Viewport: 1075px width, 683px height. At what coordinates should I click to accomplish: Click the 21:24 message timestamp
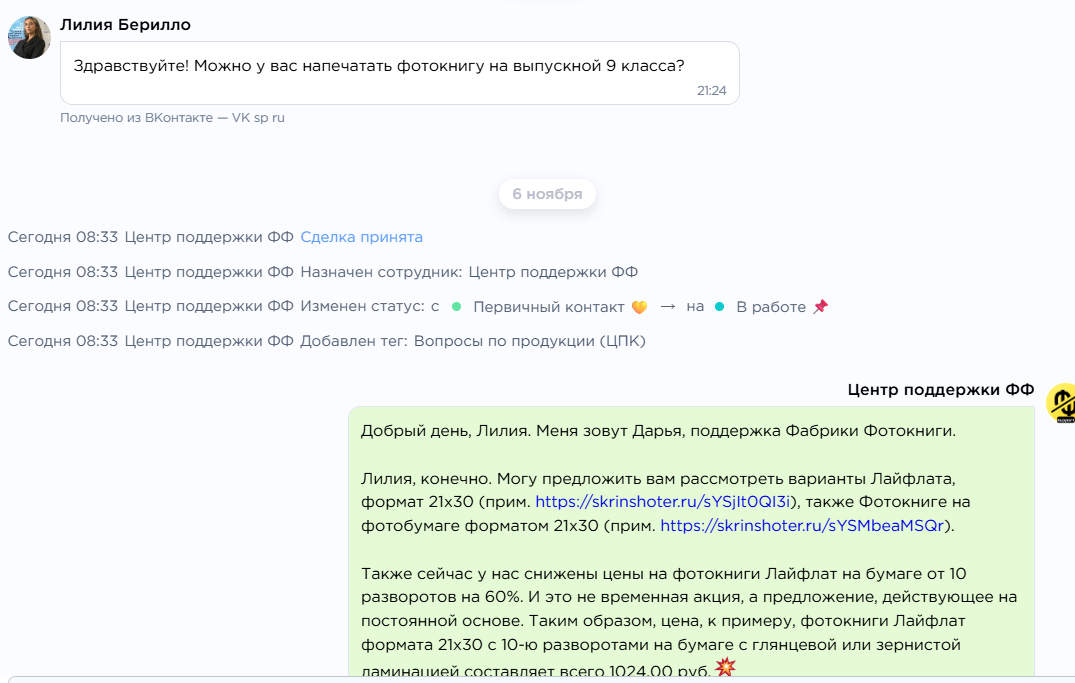coord(711,91)
